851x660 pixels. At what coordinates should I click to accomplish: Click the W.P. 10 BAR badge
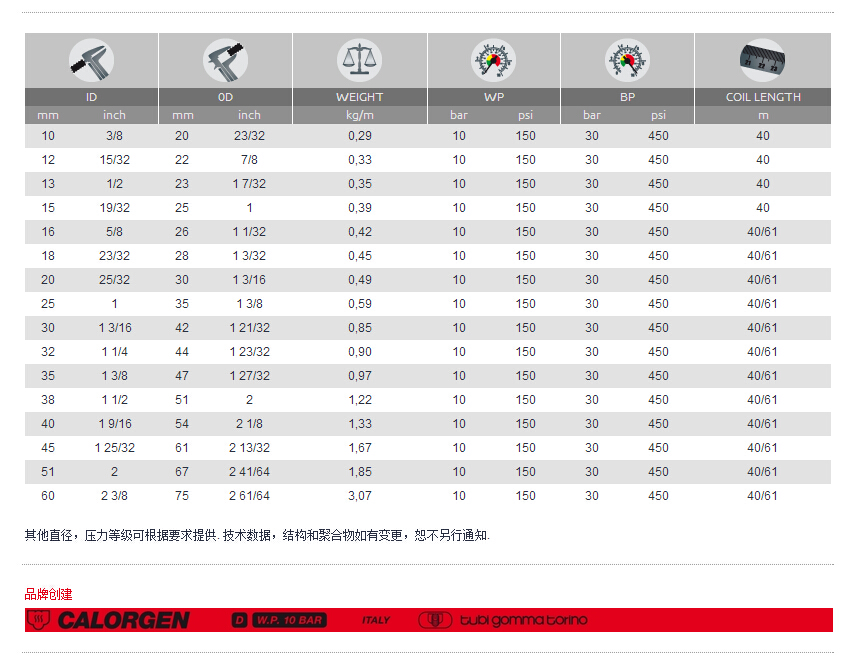[288, 620]
